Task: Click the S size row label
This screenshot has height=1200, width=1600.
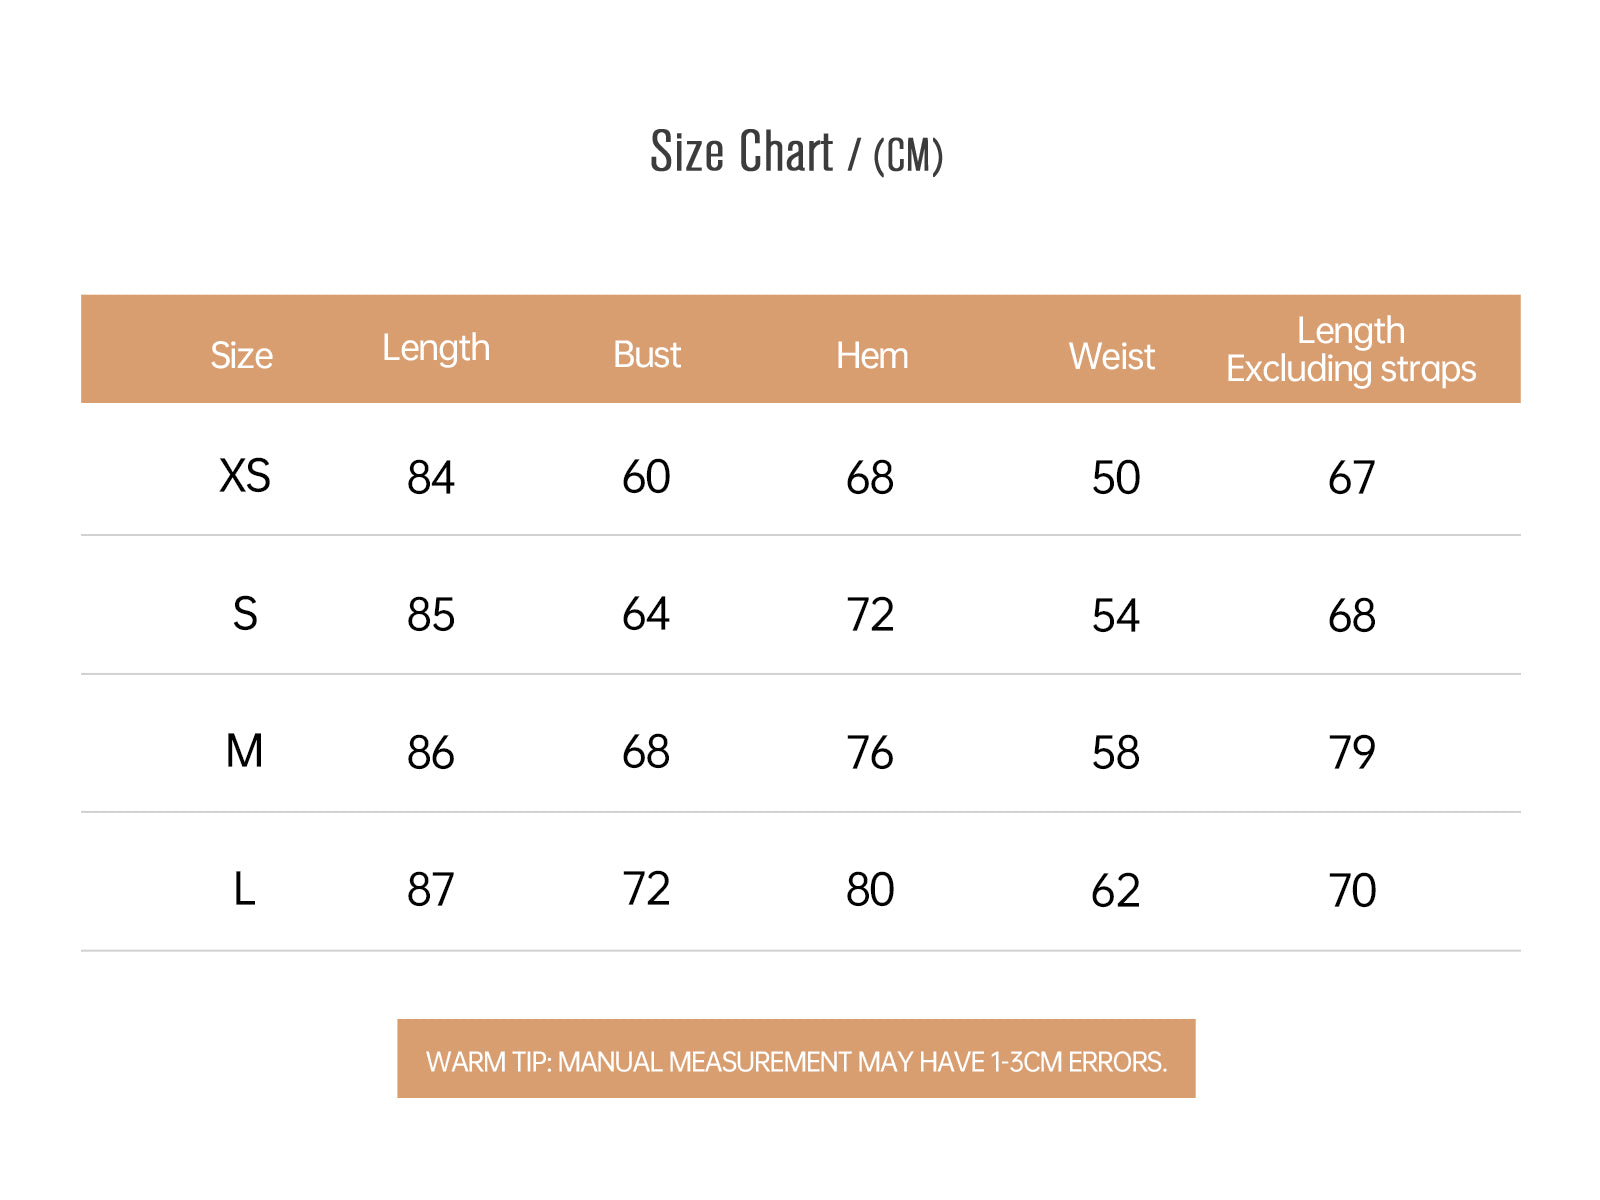Action: 245,613
